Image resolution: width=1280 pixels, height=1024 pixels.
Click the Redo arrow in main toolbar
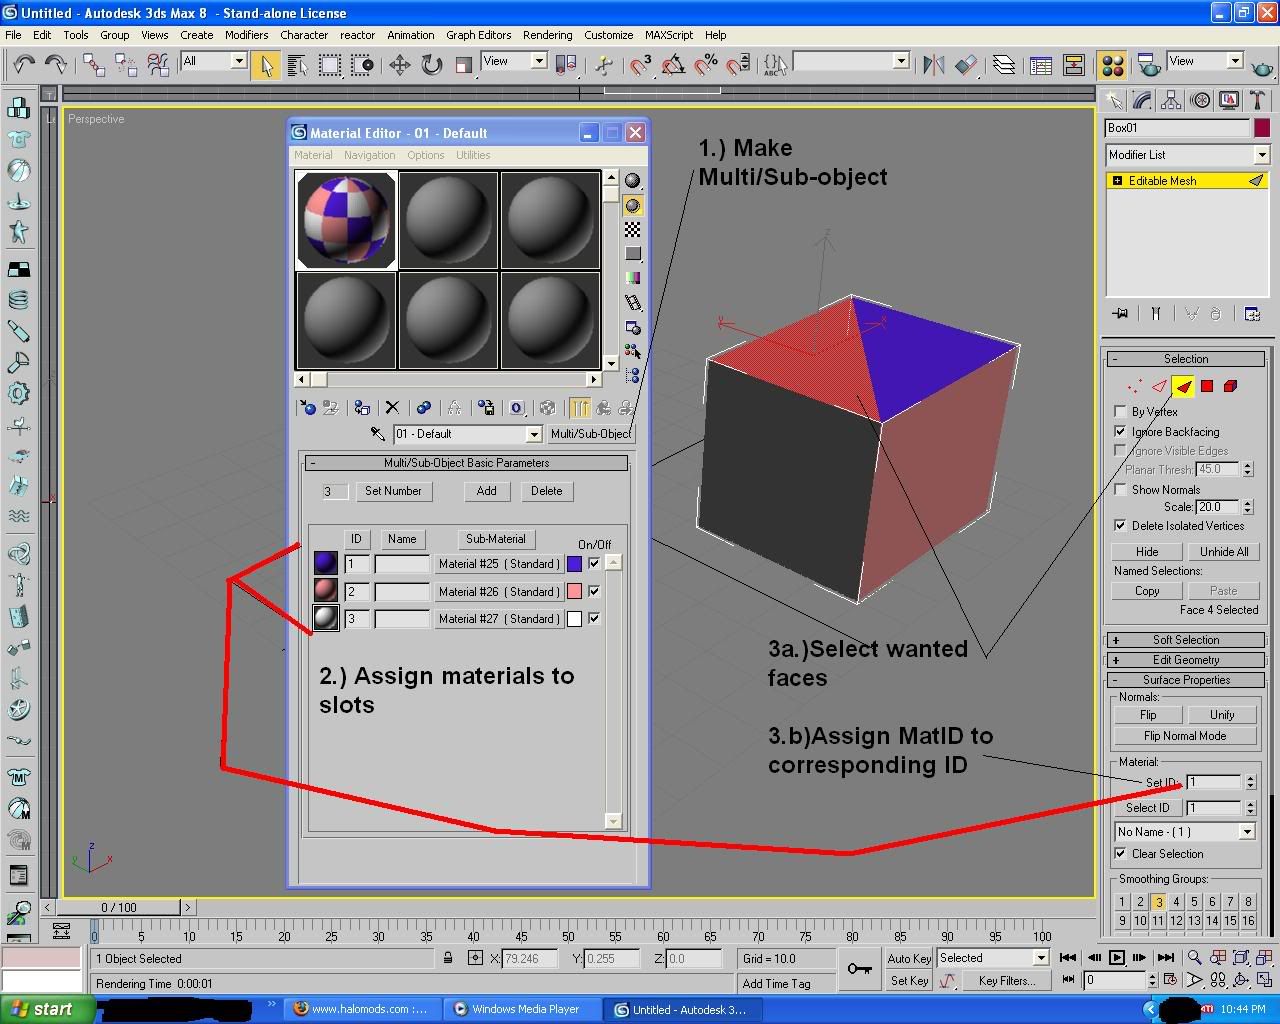coord(56,65)
